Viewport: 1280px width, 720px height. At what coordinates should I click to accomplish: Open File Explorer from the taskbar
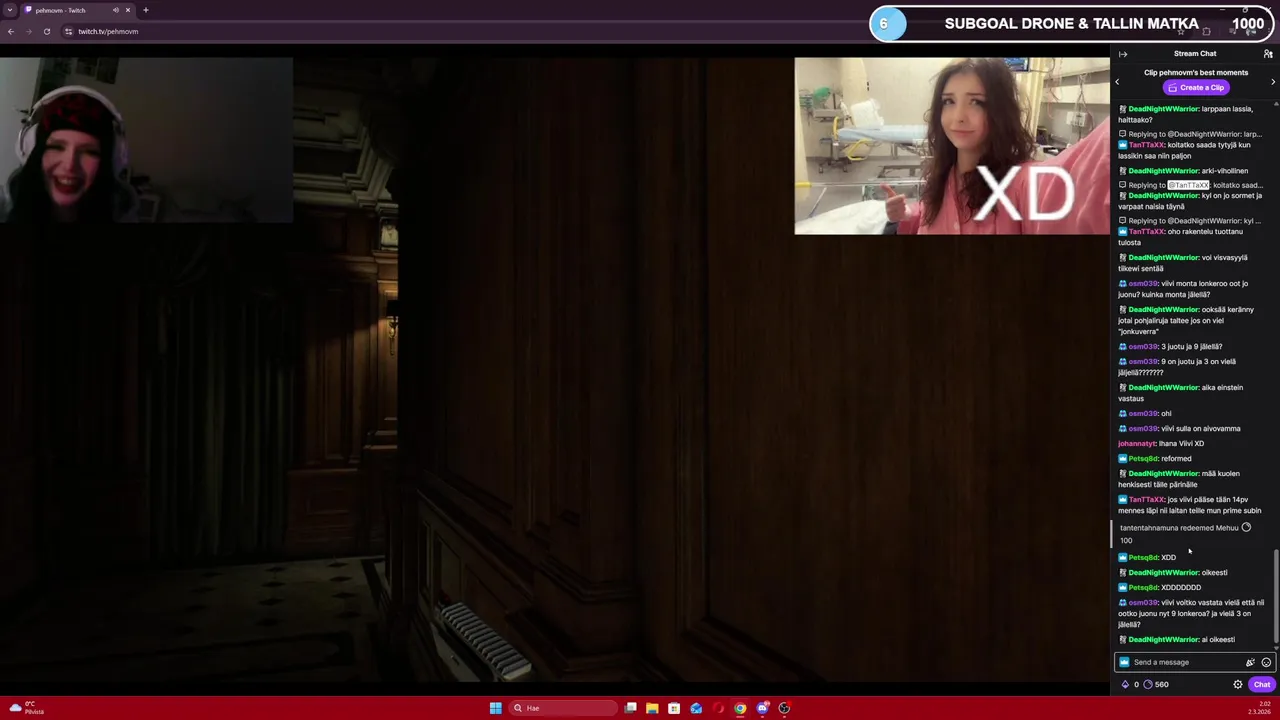point(652,708)
